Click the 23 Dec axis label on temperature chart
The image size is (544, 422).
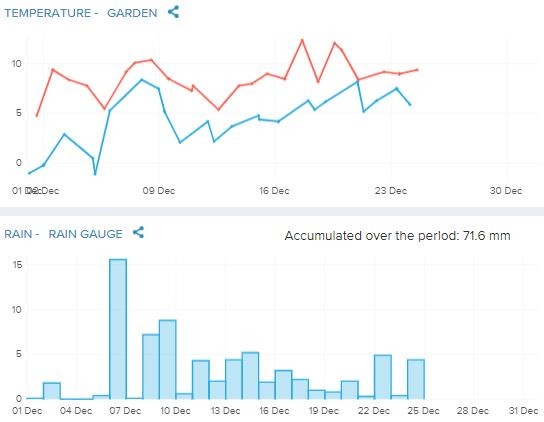coord(391,191)
